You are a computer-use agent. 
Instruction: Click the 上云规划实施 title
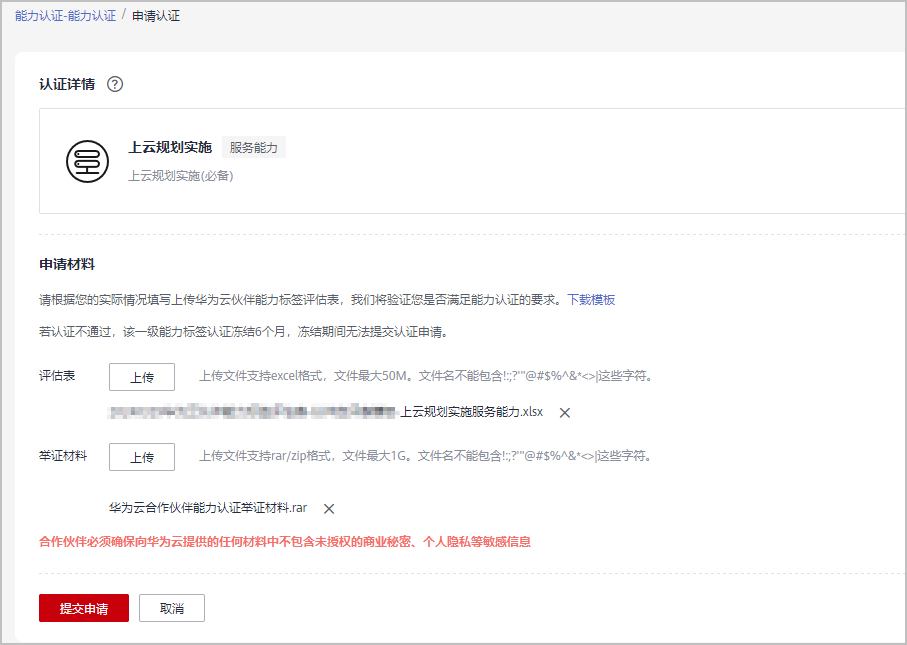(170, 148)
